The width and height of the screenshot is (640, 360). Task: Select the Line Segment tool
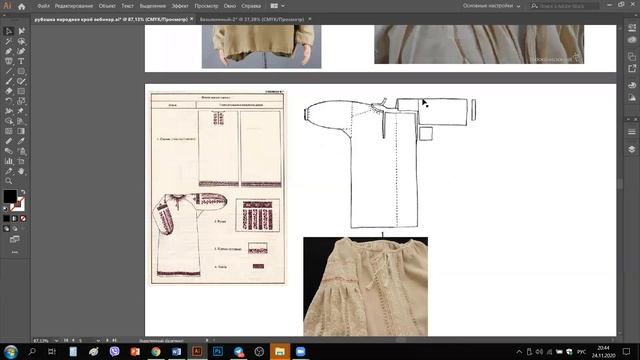(9, 71)
